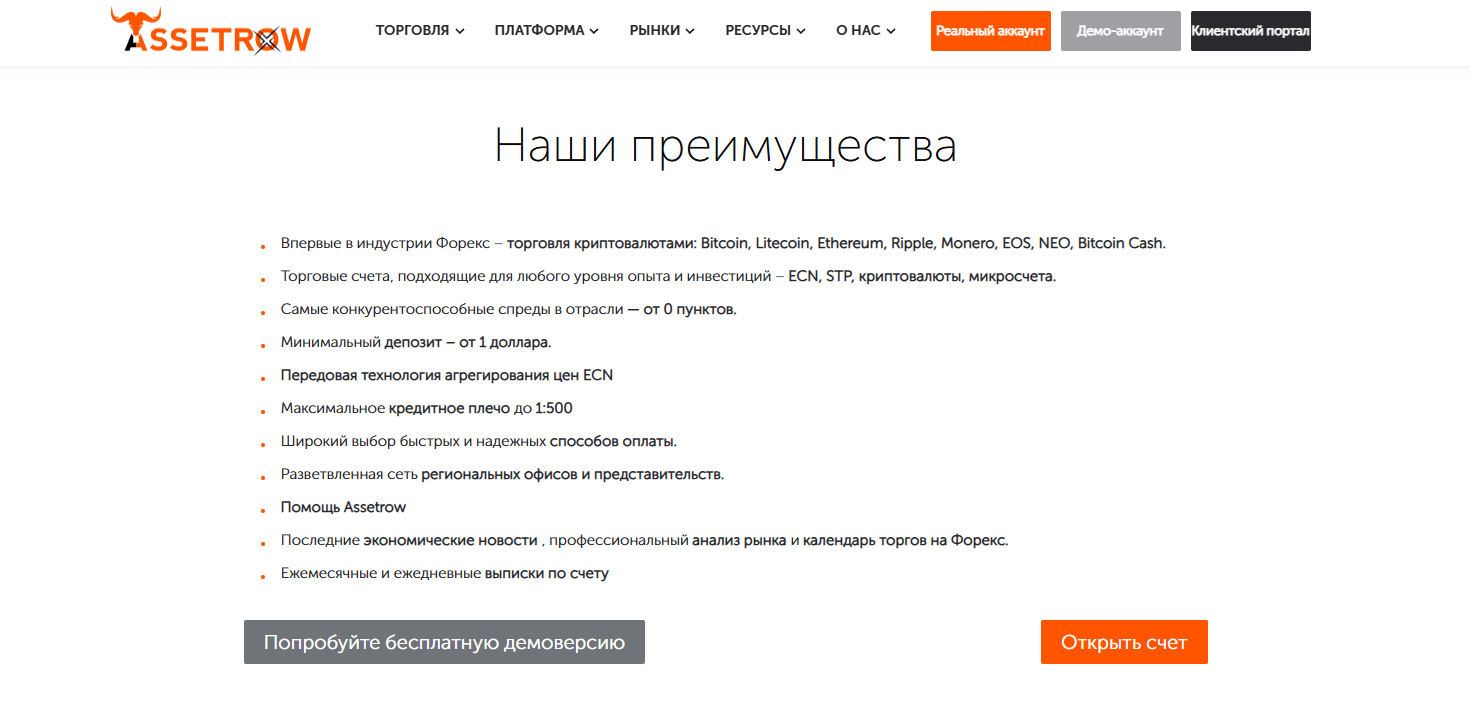This screenshot has width=1470, height=719.
Task: Click the text Самые конкурентоспособные спреды в отрасли
Action: click(452, 309)
